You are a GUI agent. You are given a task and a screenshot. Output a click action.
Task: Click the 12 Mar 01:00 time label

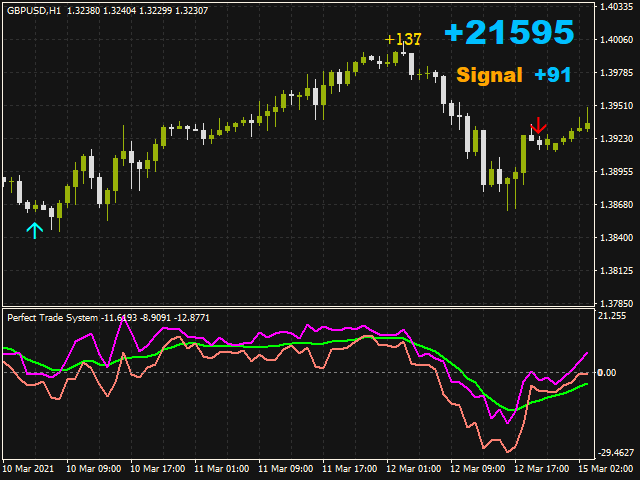(413, 469)
